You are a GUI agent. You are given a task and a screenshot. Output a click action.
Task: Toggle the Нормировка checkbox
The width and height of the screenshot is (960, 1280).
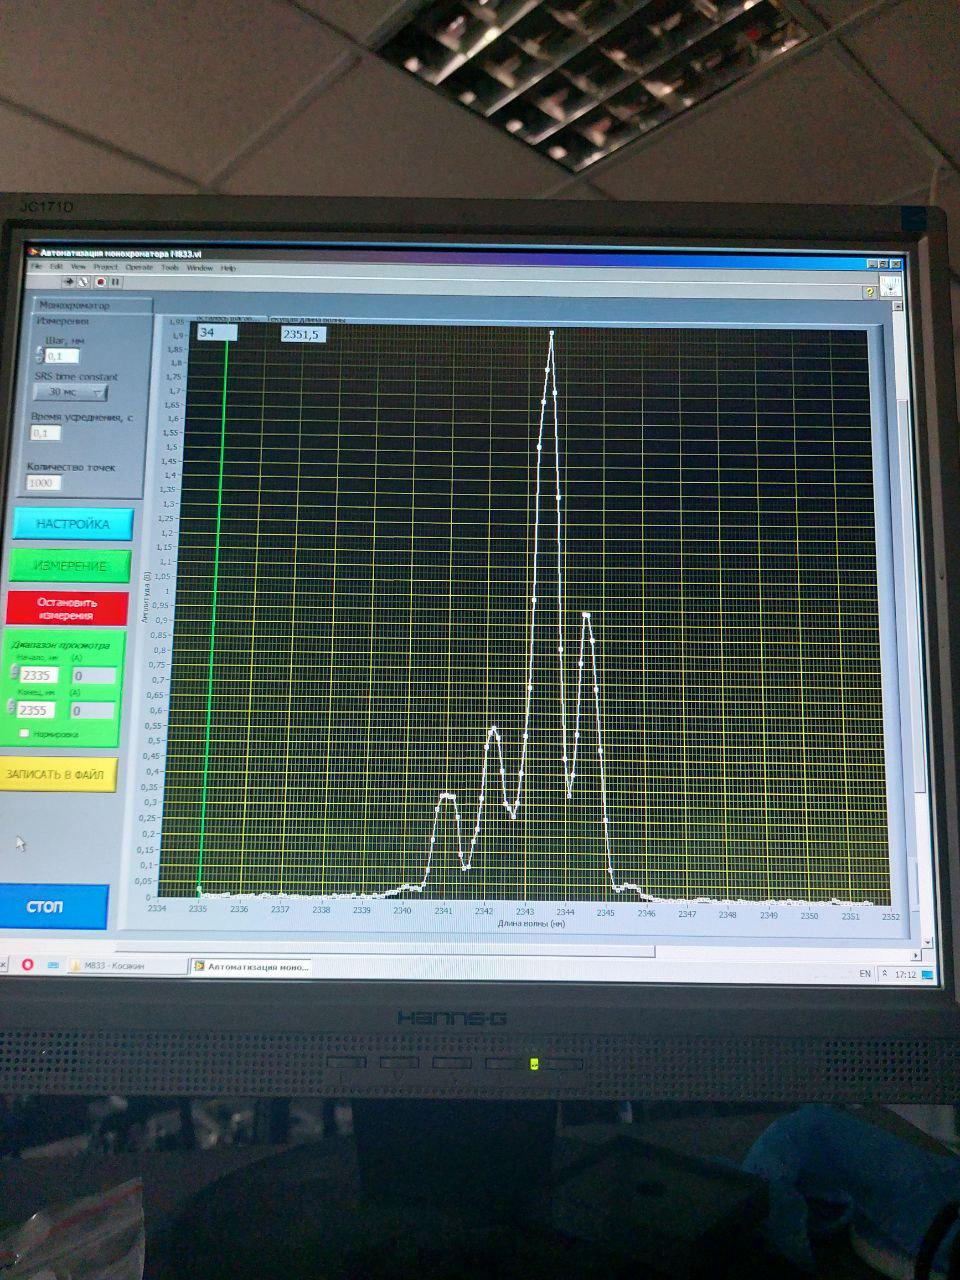(24, 734)
